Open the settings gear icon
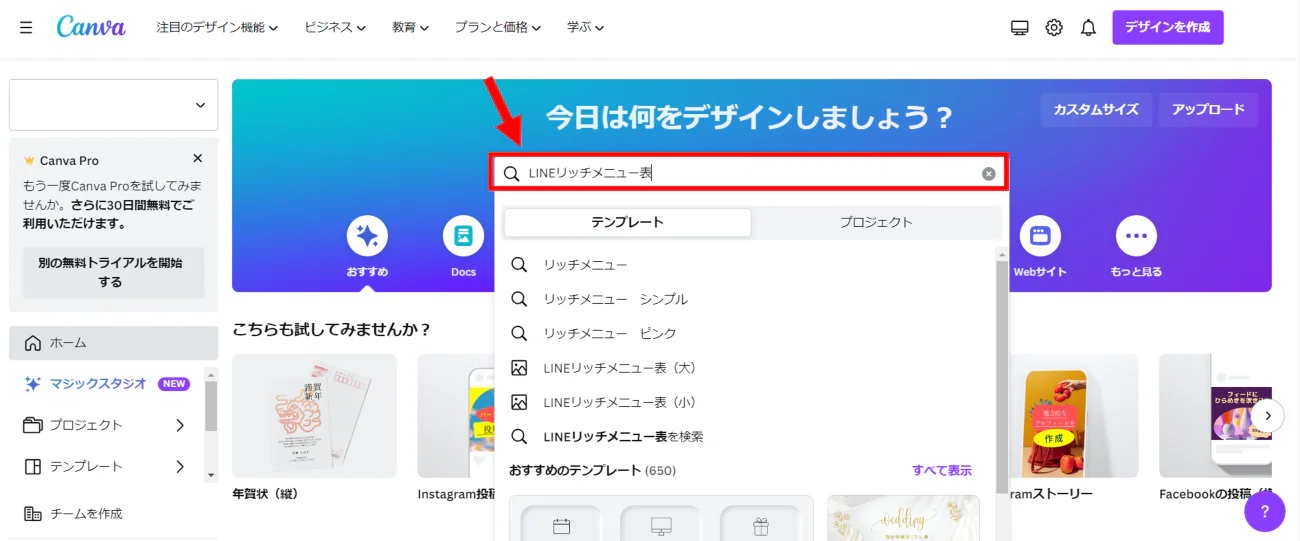This screenshot has width=1300, height=541. click(x=1054, y=28)
